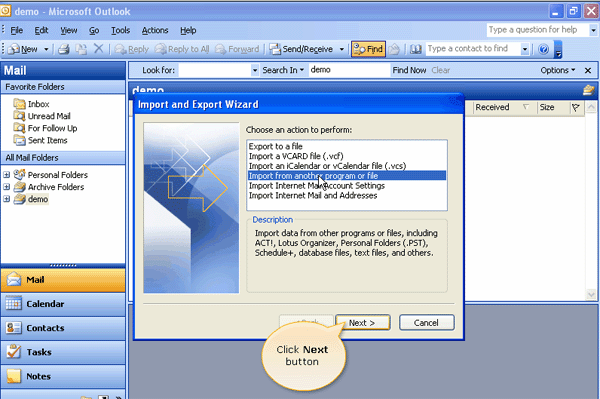
Task: Open the Send/Receive dropdown arrow
Action: [342, 49]
